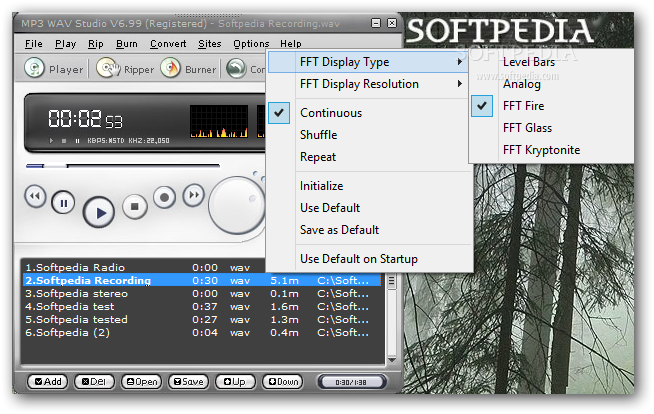Viewport: 654px width, 414px height.
Task: Open the Ripper section icon
Action: 108,68
